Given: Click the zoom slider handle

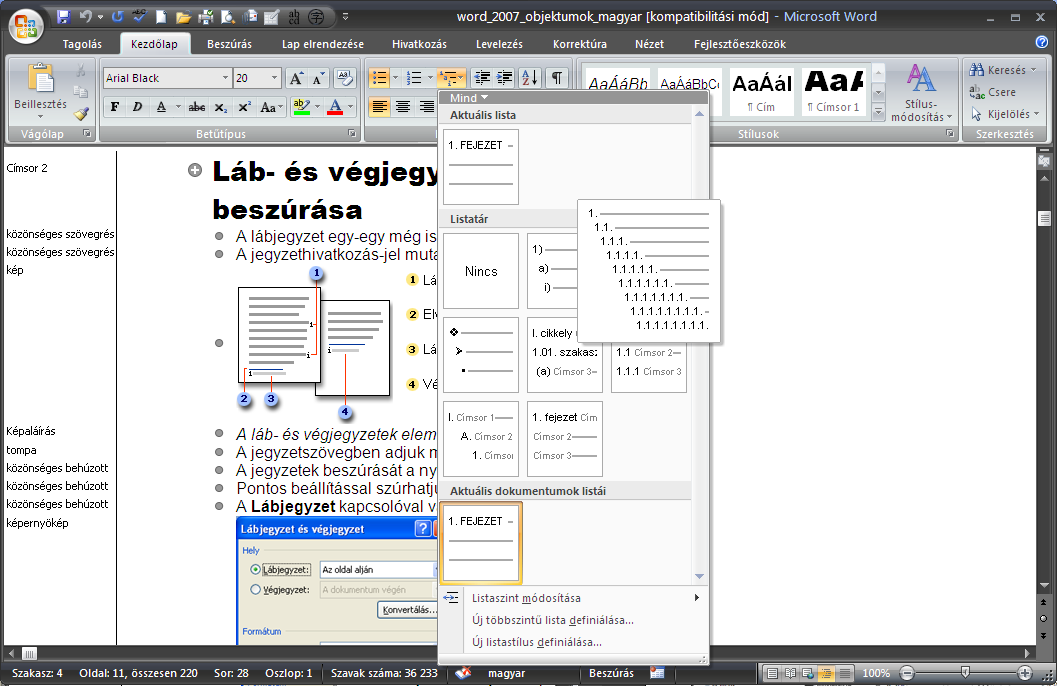Looking at the screenshot, I should 965,673.
